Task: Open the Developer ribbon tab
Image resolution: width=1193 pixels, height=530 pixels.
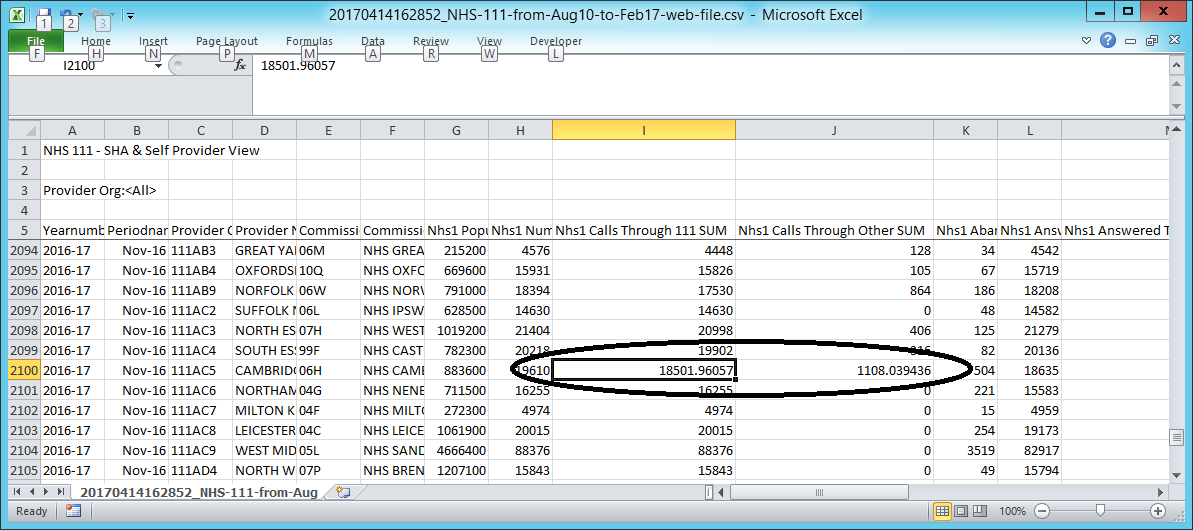Action: [556, 41]
